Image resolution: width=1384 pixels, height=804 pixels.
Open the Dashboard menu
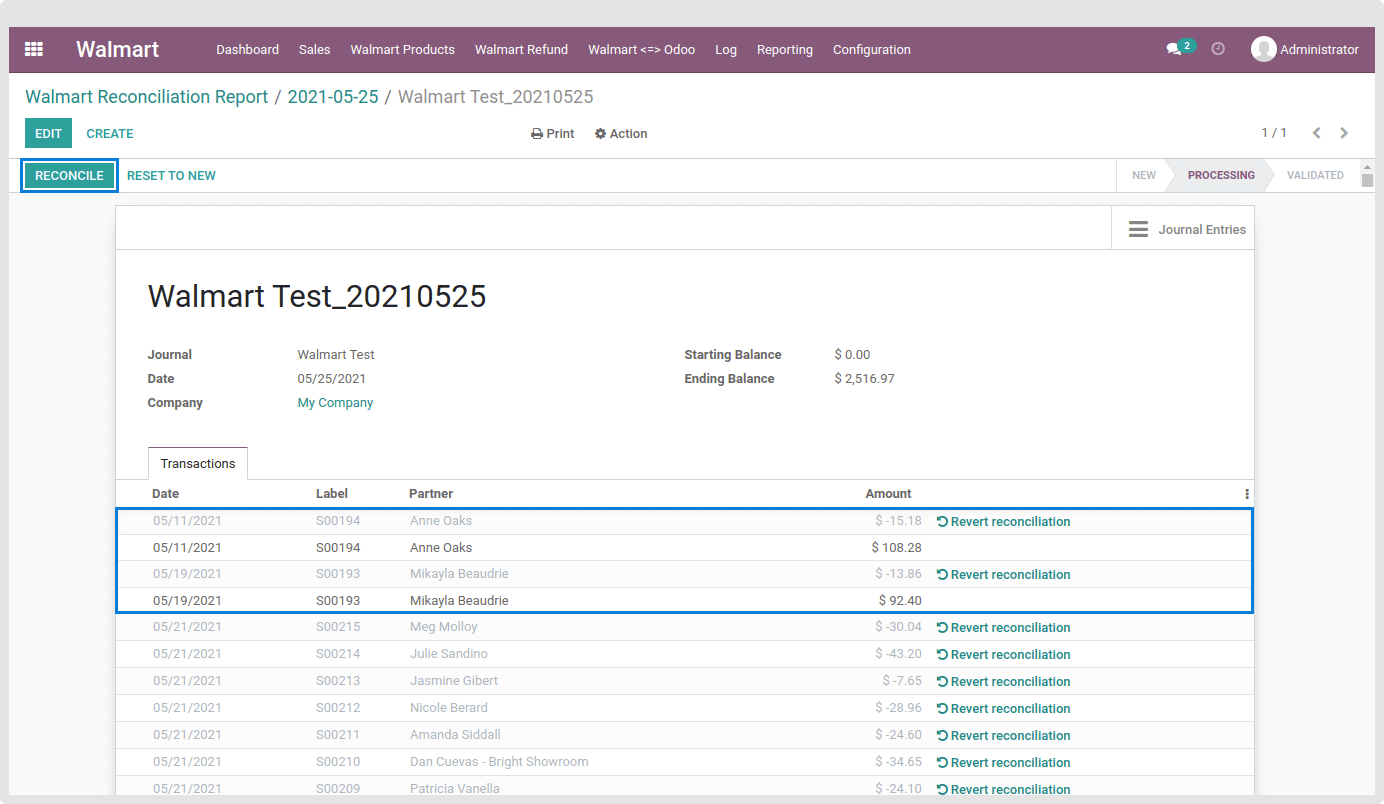(x=247, y=49)
